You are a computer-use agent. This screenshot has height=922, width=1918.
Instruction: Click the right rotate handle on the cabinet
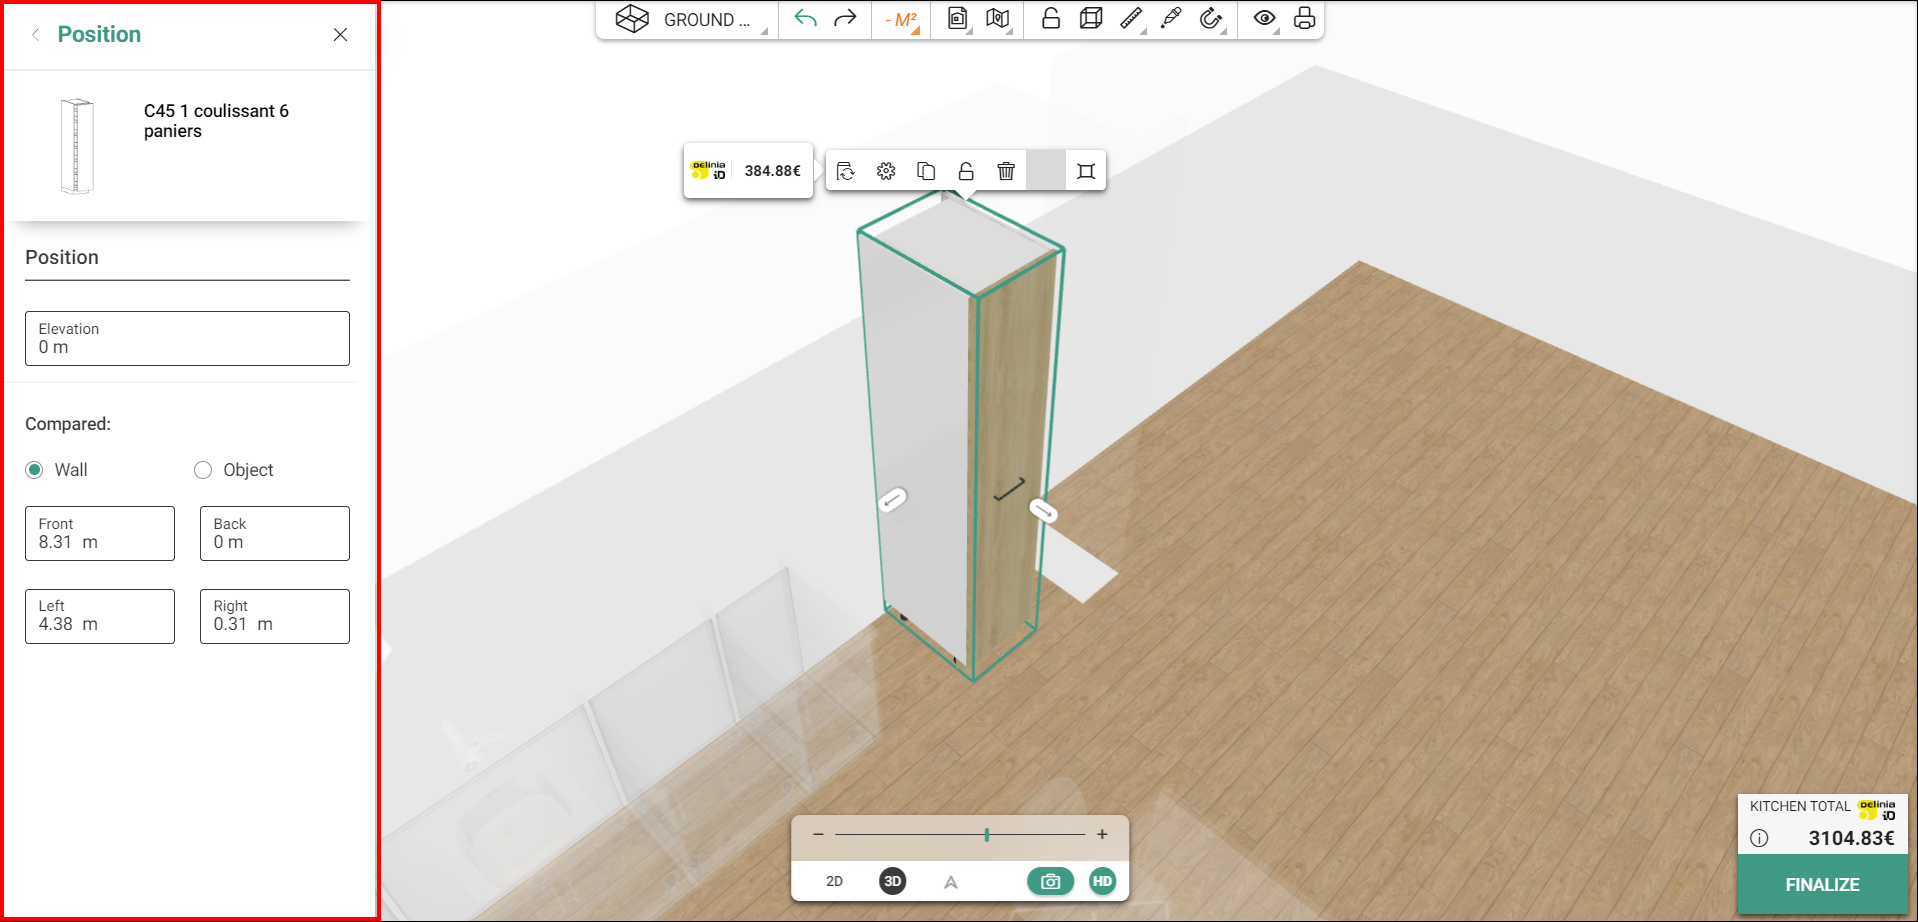tap(1043, 511)
